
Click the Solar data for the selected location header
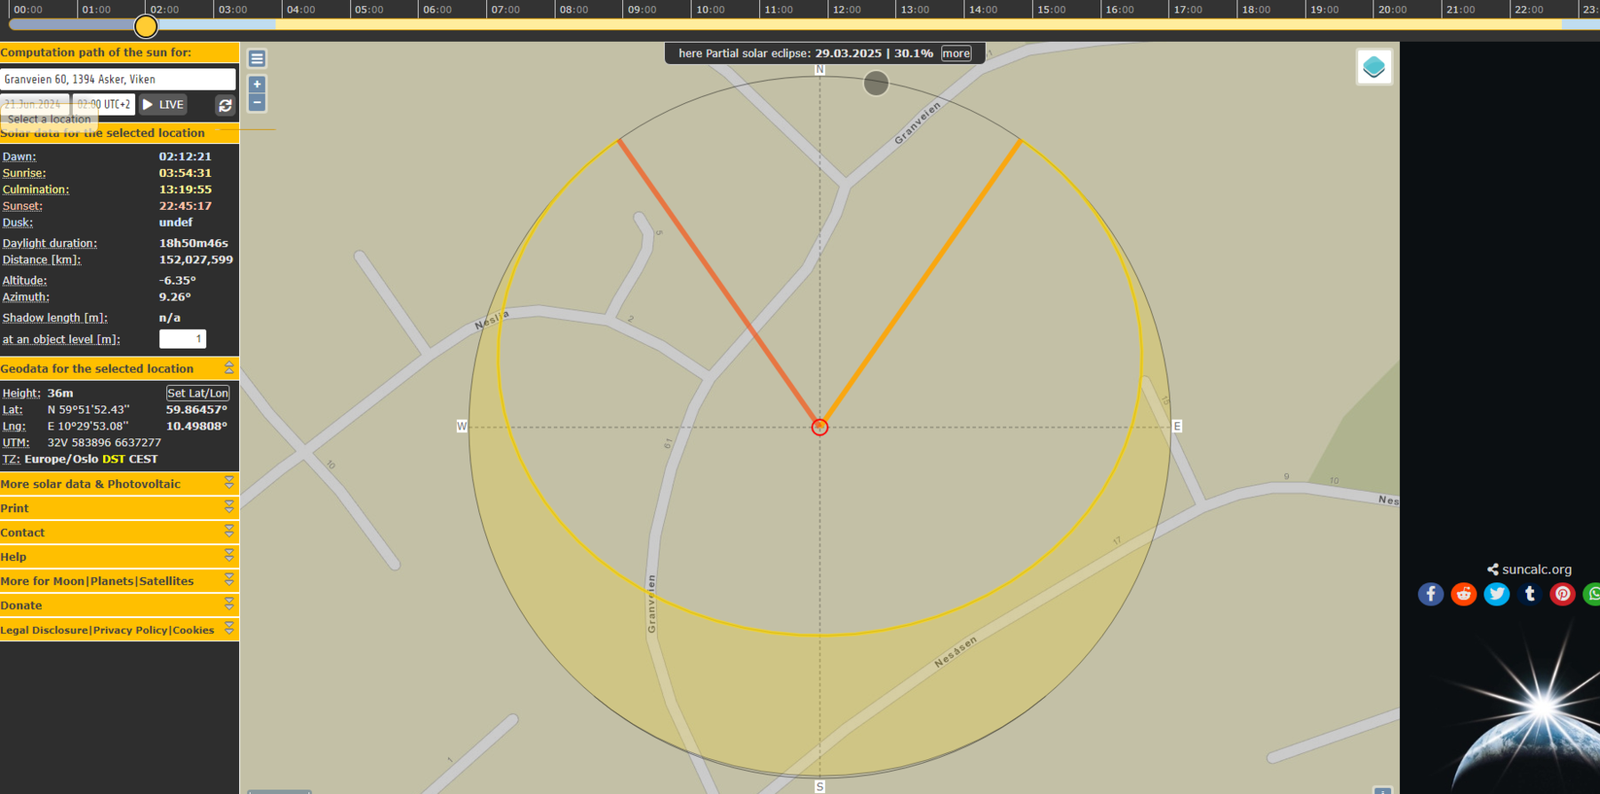point(120,133)
